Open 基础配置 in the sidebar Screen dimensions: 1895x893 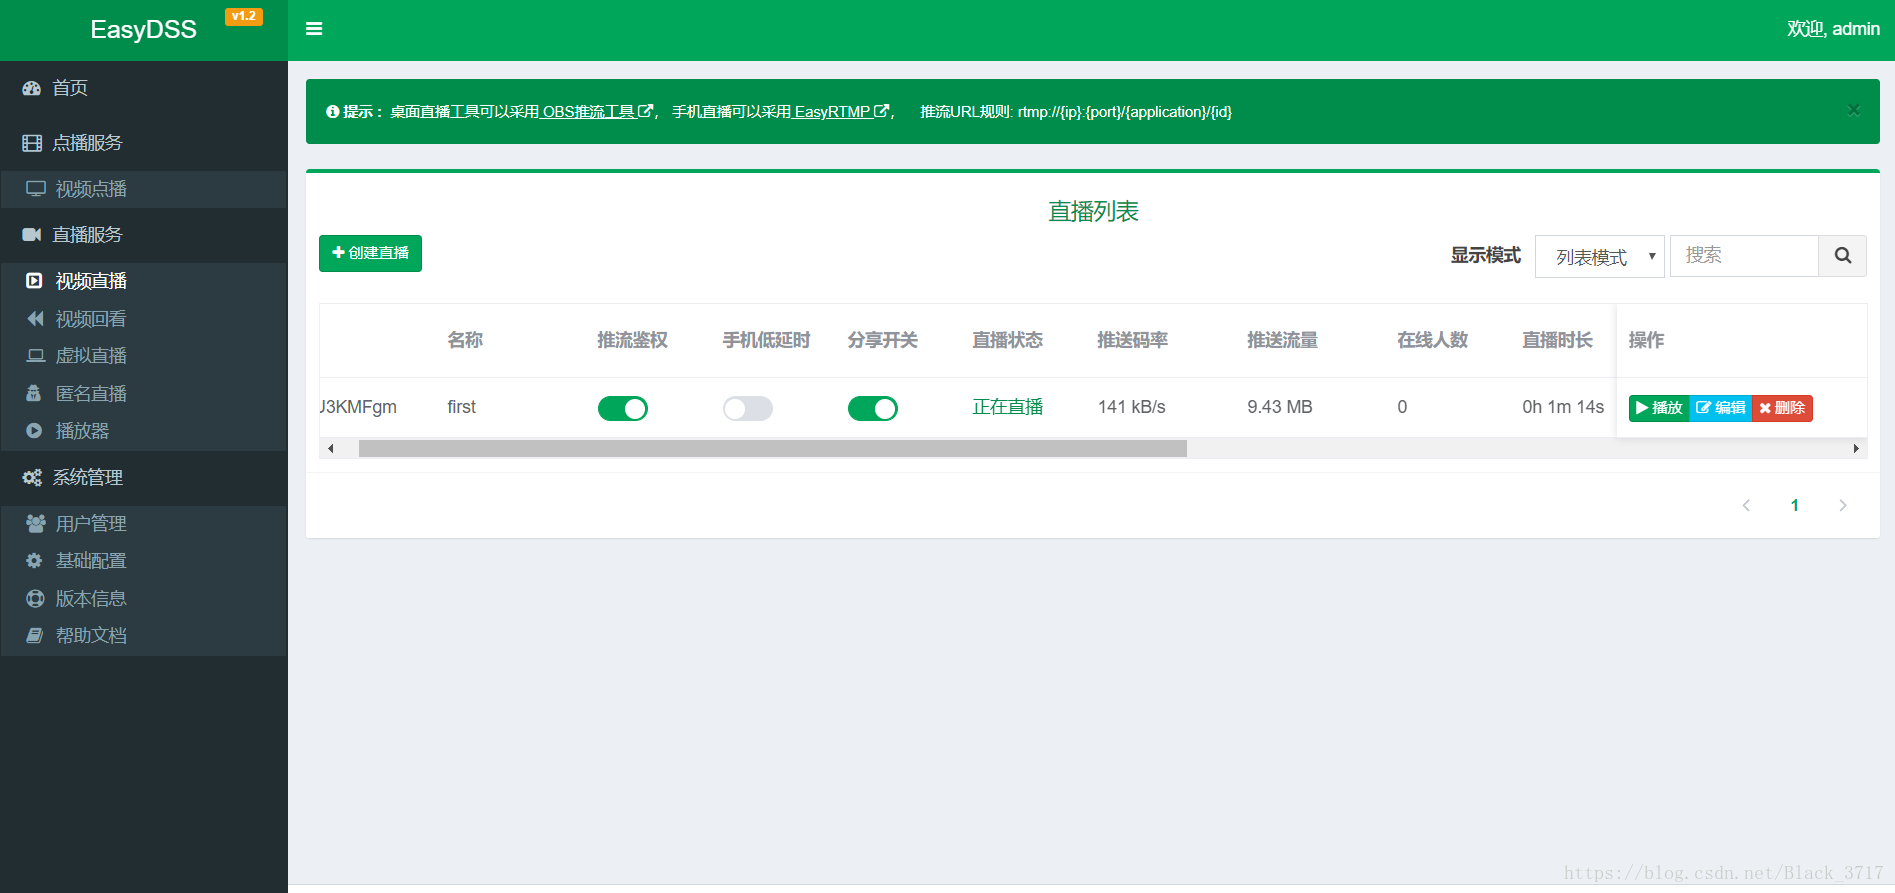[144, 561]
